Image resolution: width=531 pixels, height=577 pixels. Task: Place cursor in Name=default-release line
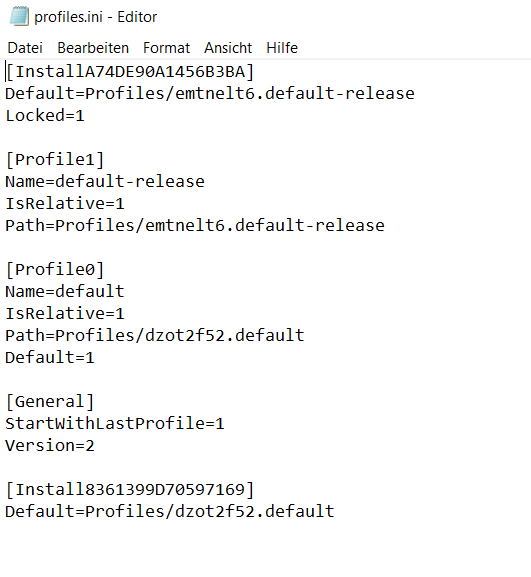(x=105, y=181)
